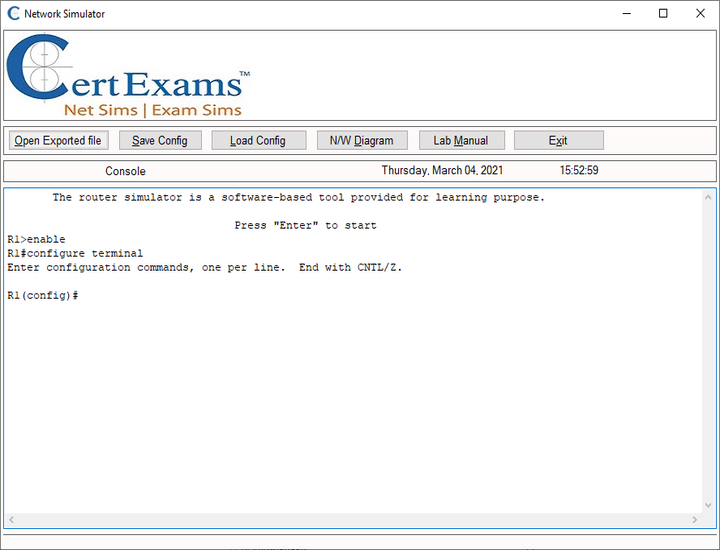Click the date Thursday, March 04, 2021

coord(442,170)
